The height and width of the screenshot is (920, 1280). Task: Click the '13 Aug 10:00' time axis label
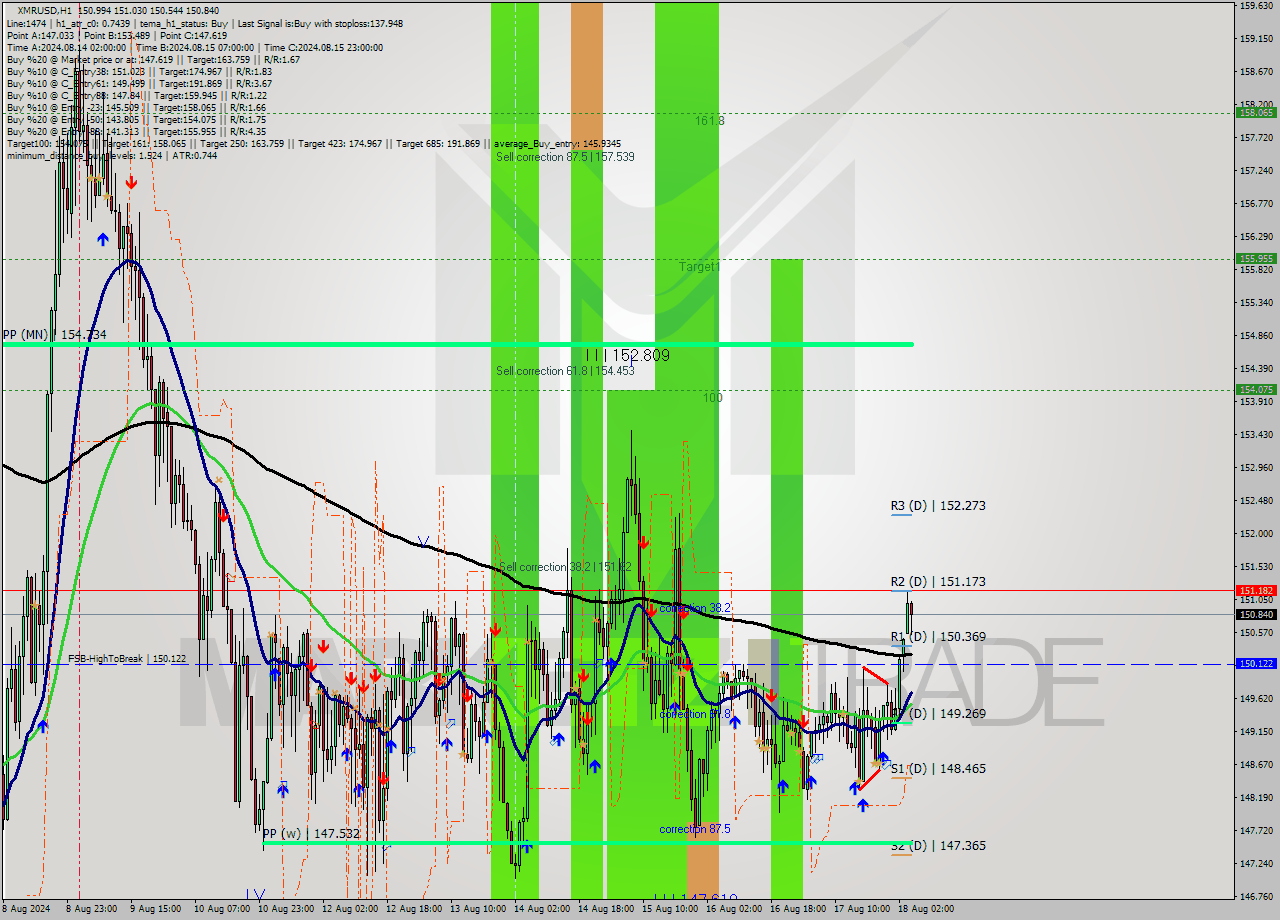476,909
